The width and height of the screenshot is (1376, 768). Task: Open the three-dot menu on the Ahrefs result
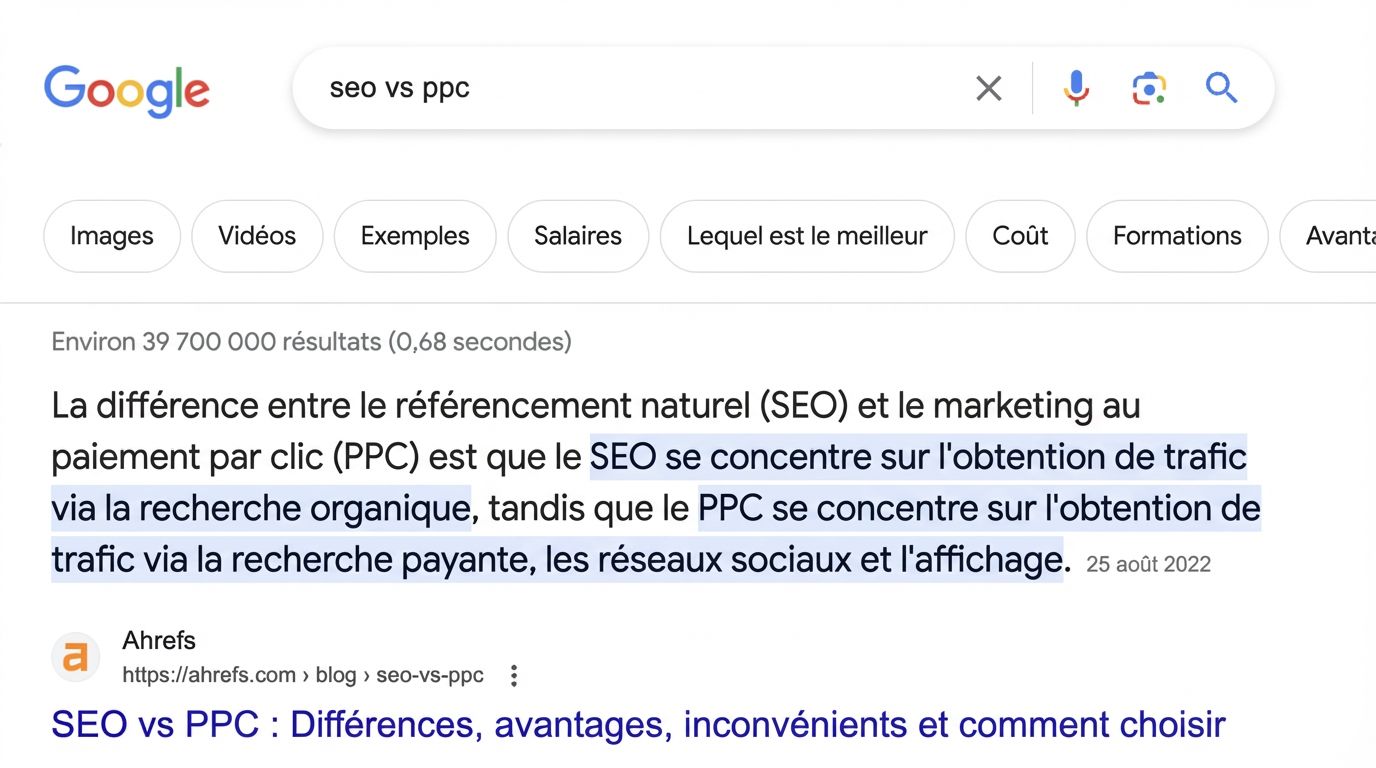click(x=513, y=675)
